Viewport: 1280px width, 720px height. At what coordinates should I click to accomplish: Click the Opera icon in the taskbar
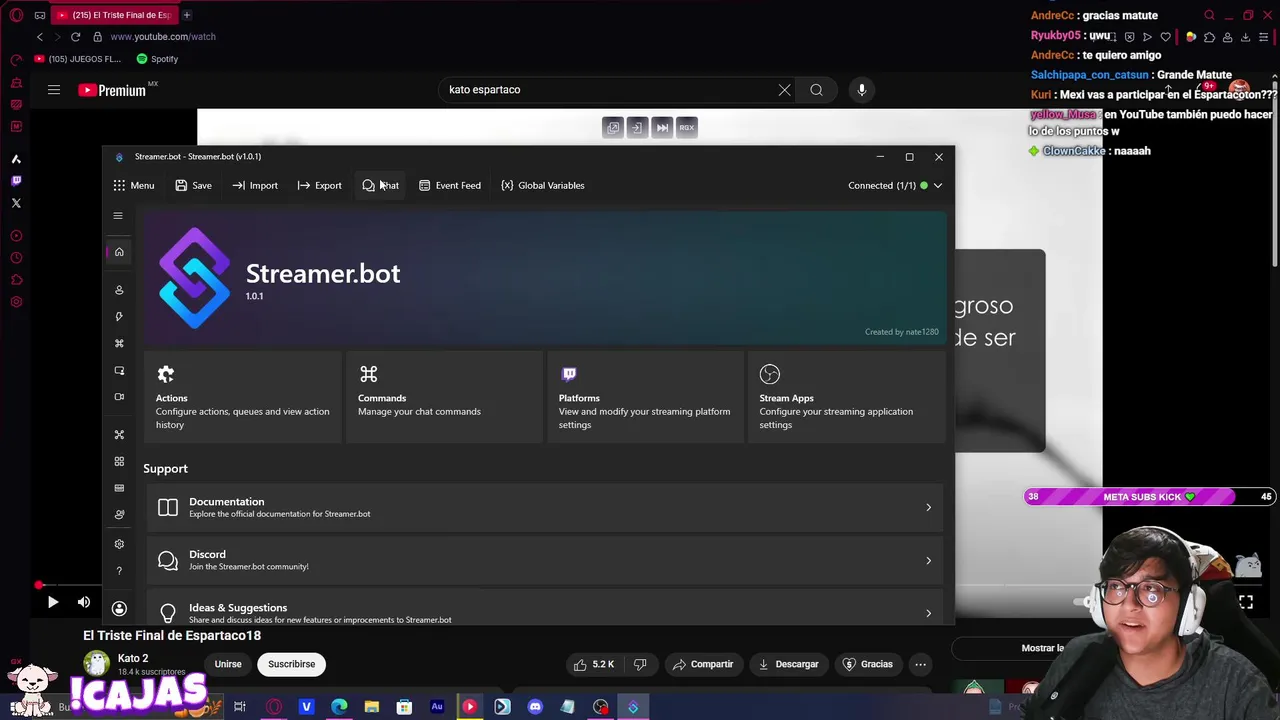click(x=274, y=707)
